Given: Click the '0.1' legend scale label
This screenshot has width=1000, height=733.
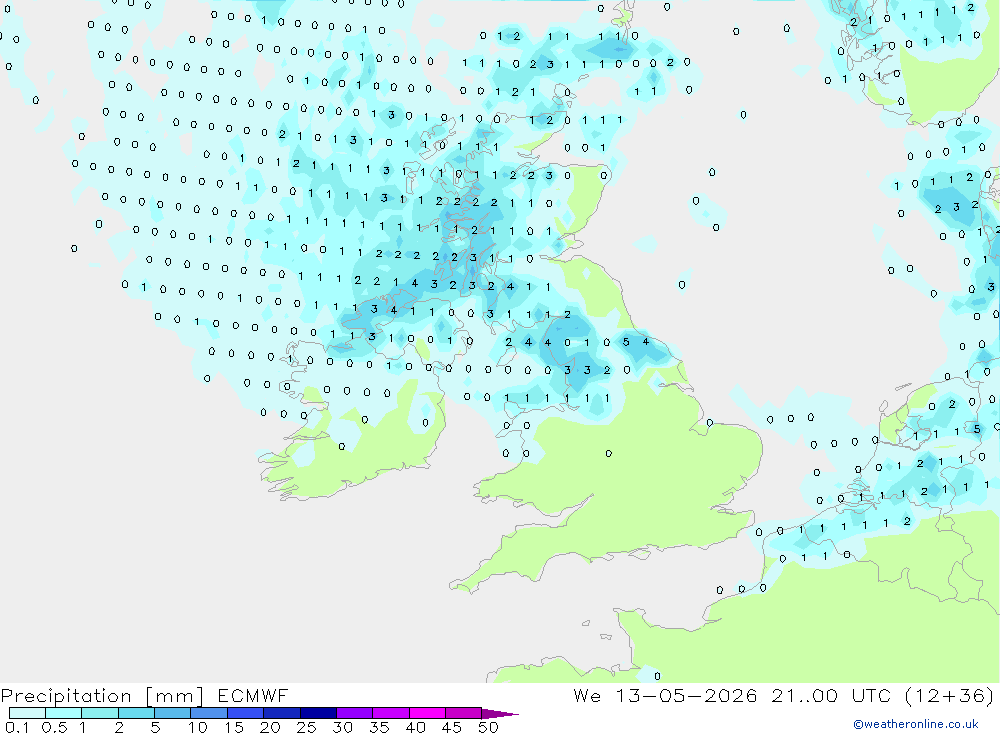Looking at the screenshot, I should coord(17,727).
